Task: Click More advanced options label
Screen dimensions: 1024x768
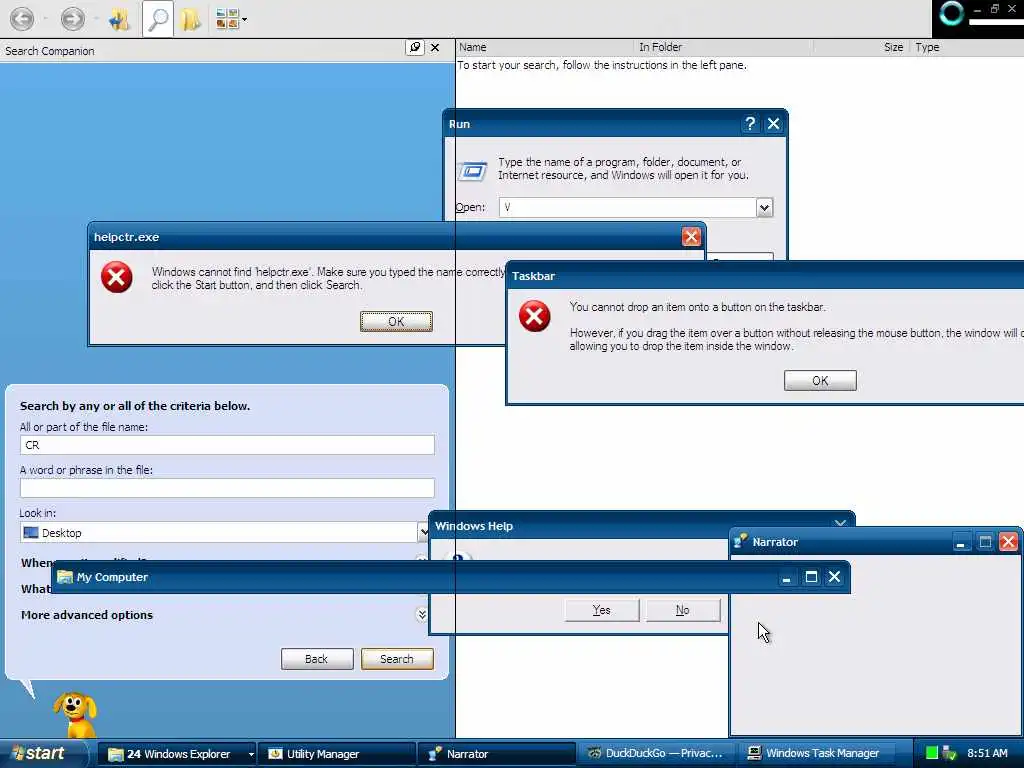Action: [x=87, y=615]
